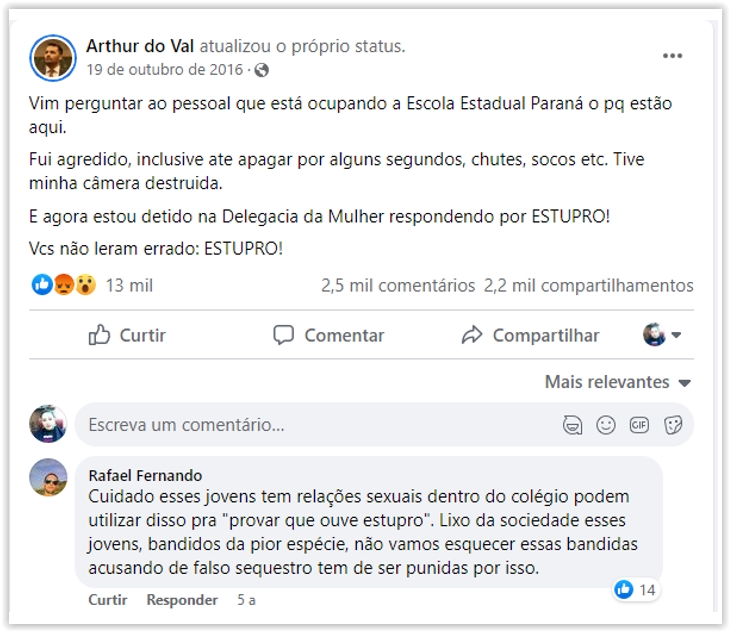Open Arthur do Val's profile name link

(140, 46)
